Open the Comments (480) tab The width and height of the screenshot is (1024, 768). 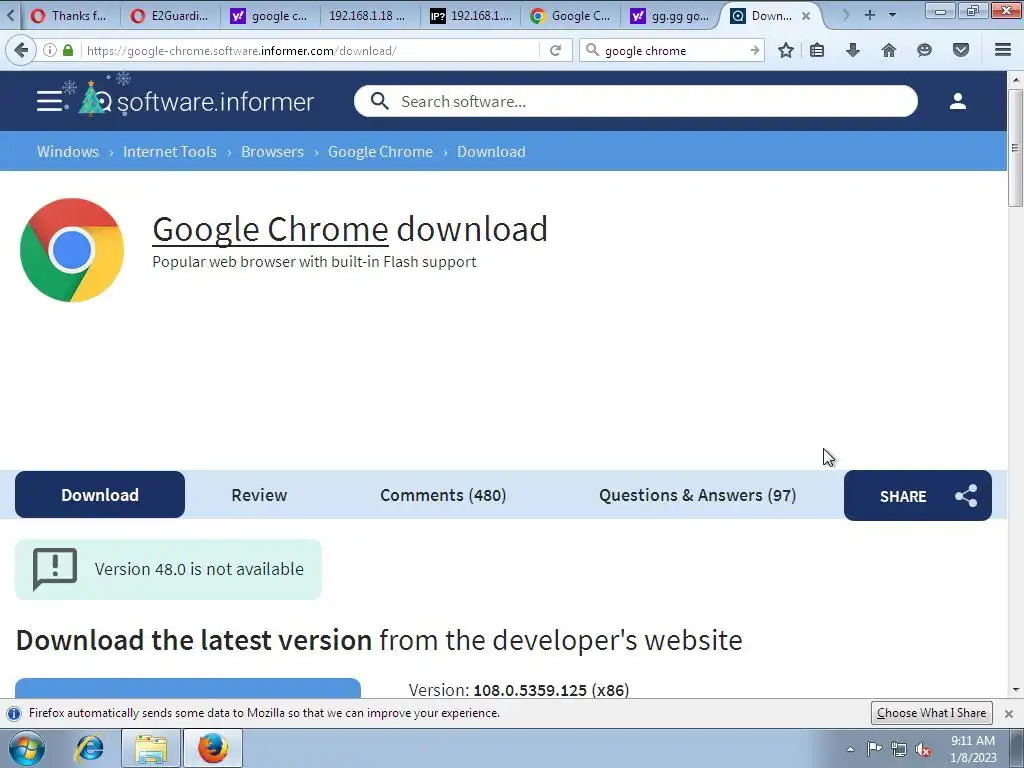tap(443, 495)
